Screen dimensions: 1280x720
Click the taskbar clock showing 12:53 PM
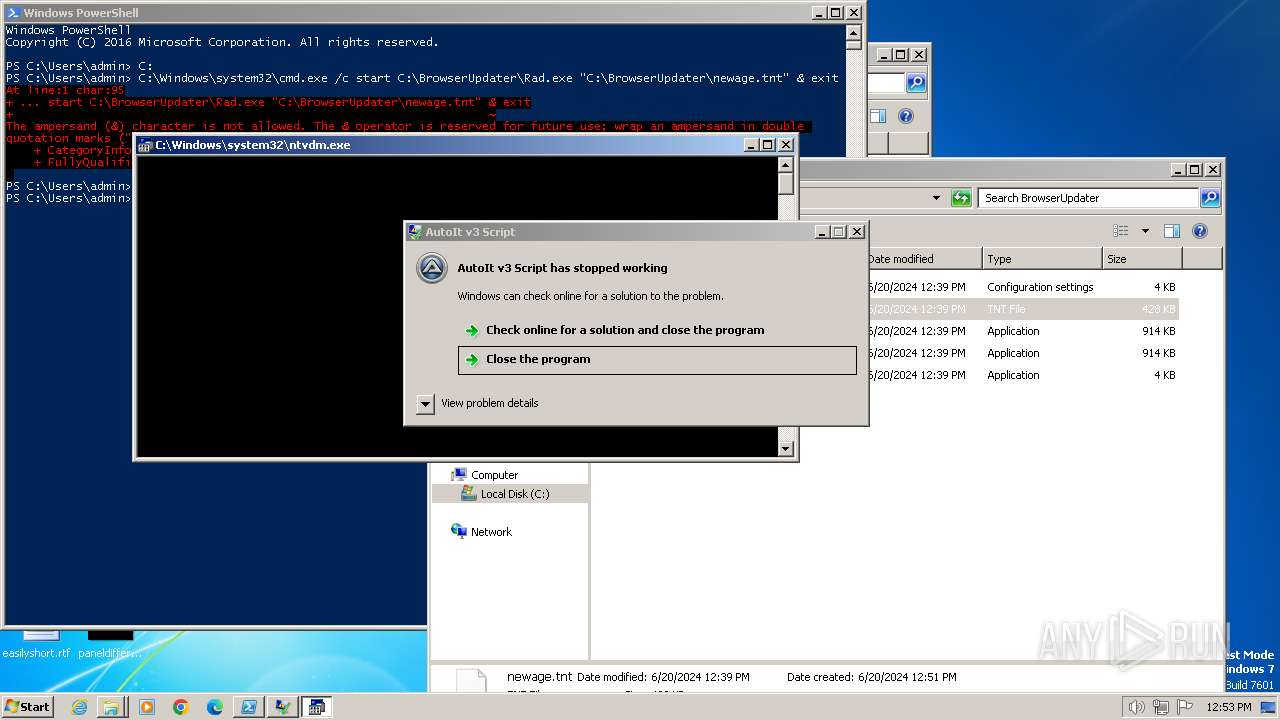coord(1229,707)
